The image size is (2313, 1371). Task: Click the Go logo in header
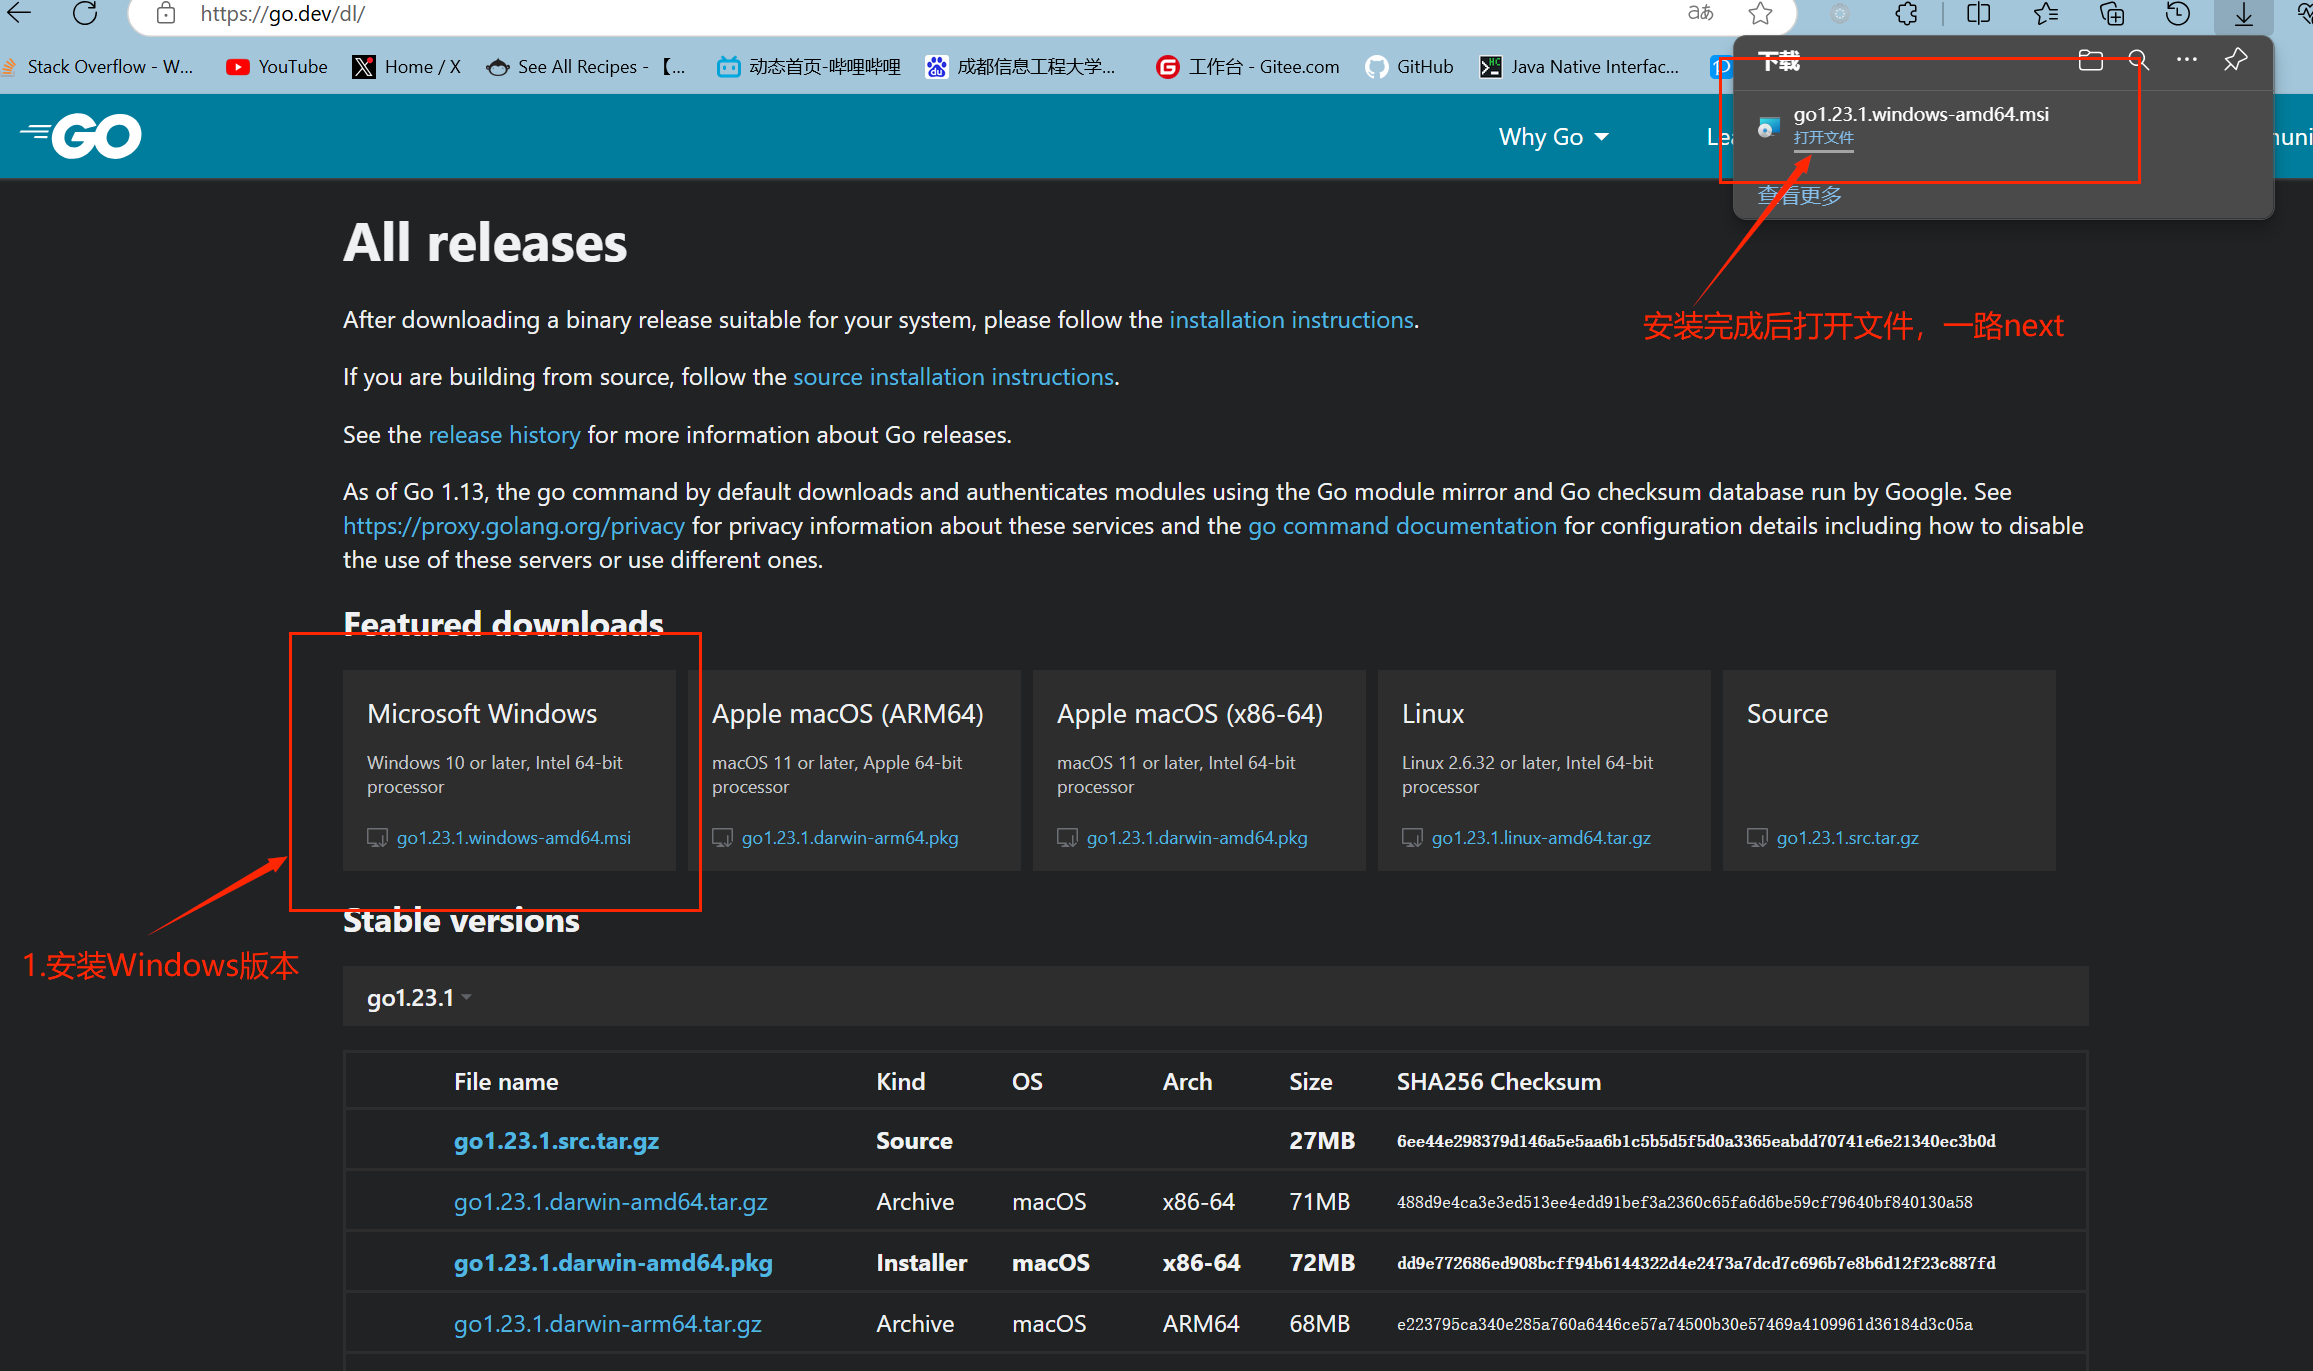click(x=82, y=136)
